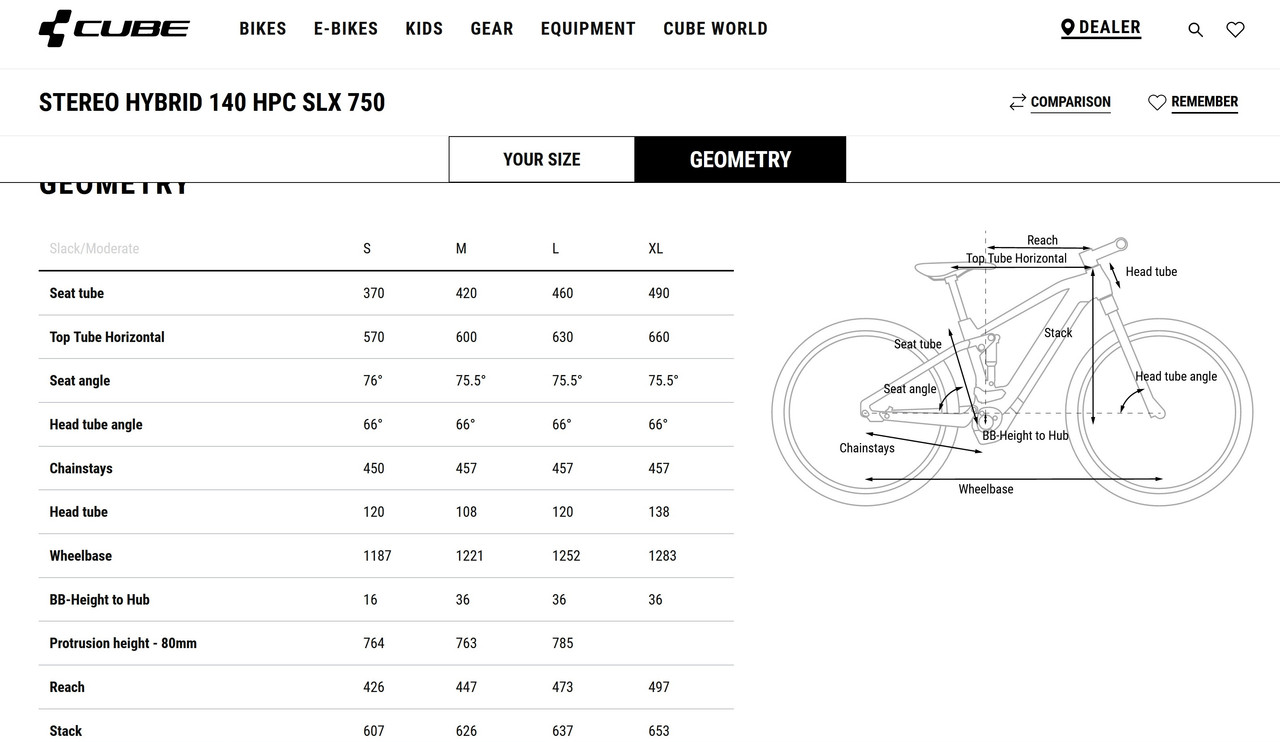Click the Stereo Hybrid 140 HPC SLX 750 title
This screenshot has width=1280, height=742.
[212, 102]
